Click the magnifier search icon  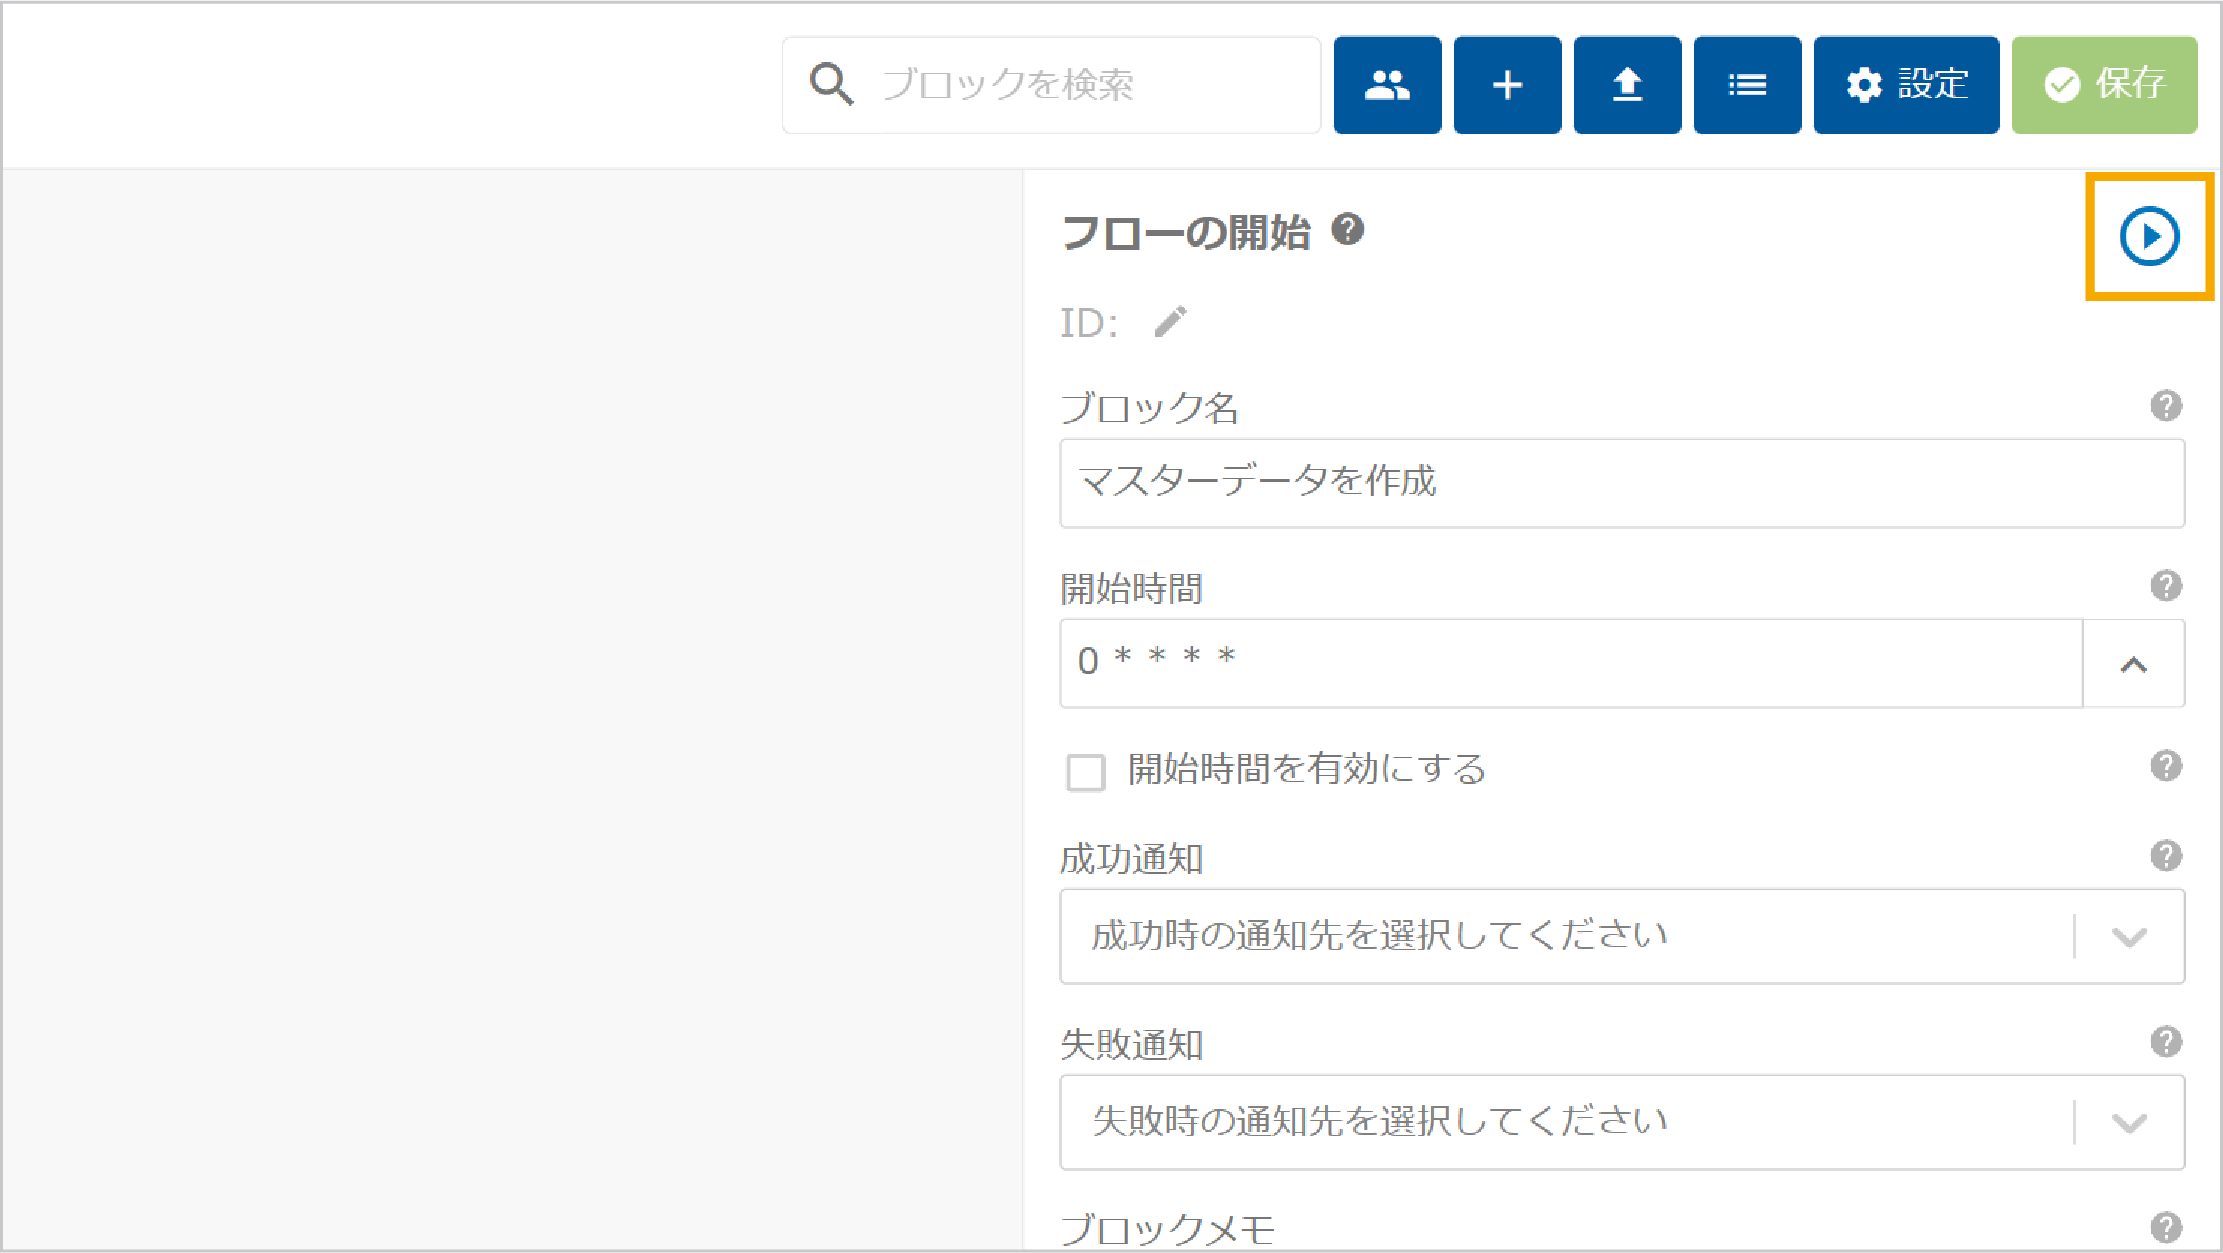(831, 85)
